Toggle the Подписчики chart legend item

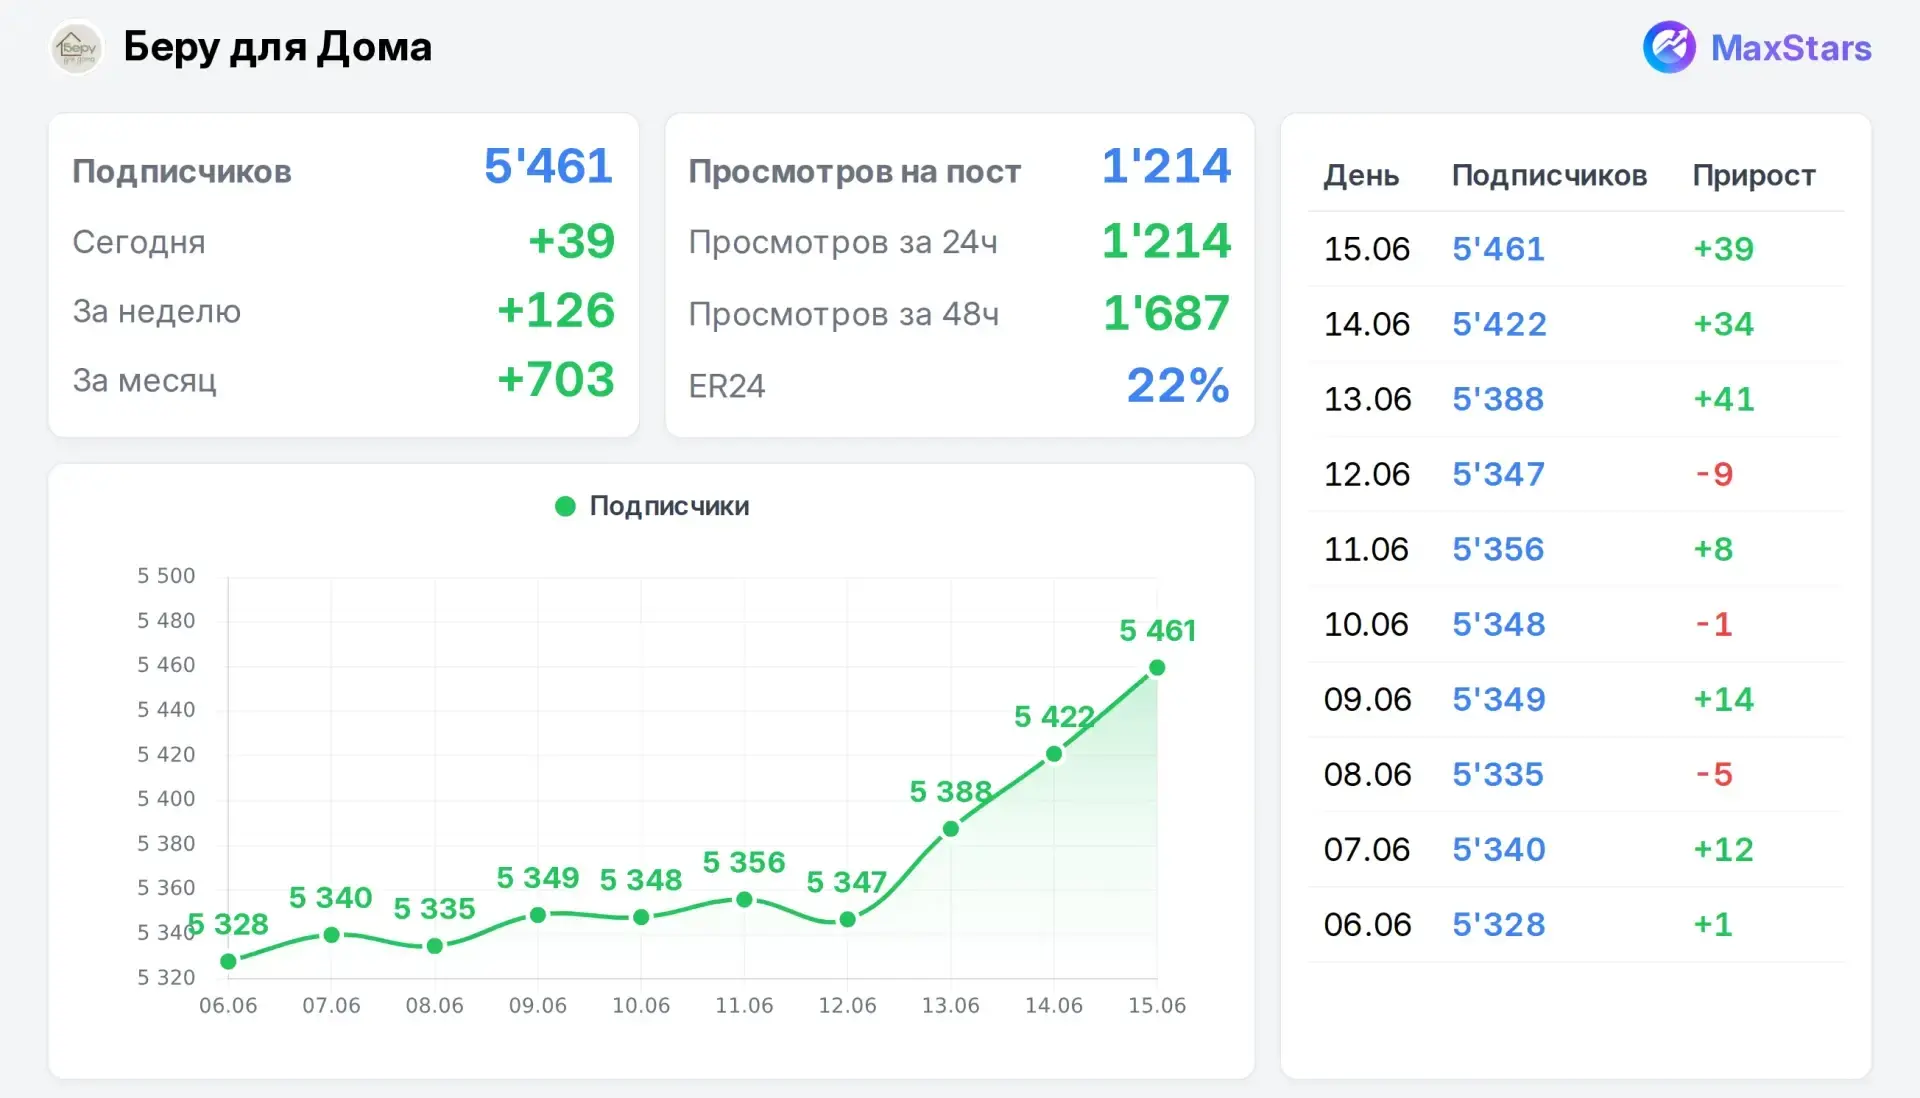click(x=652, y=506)
